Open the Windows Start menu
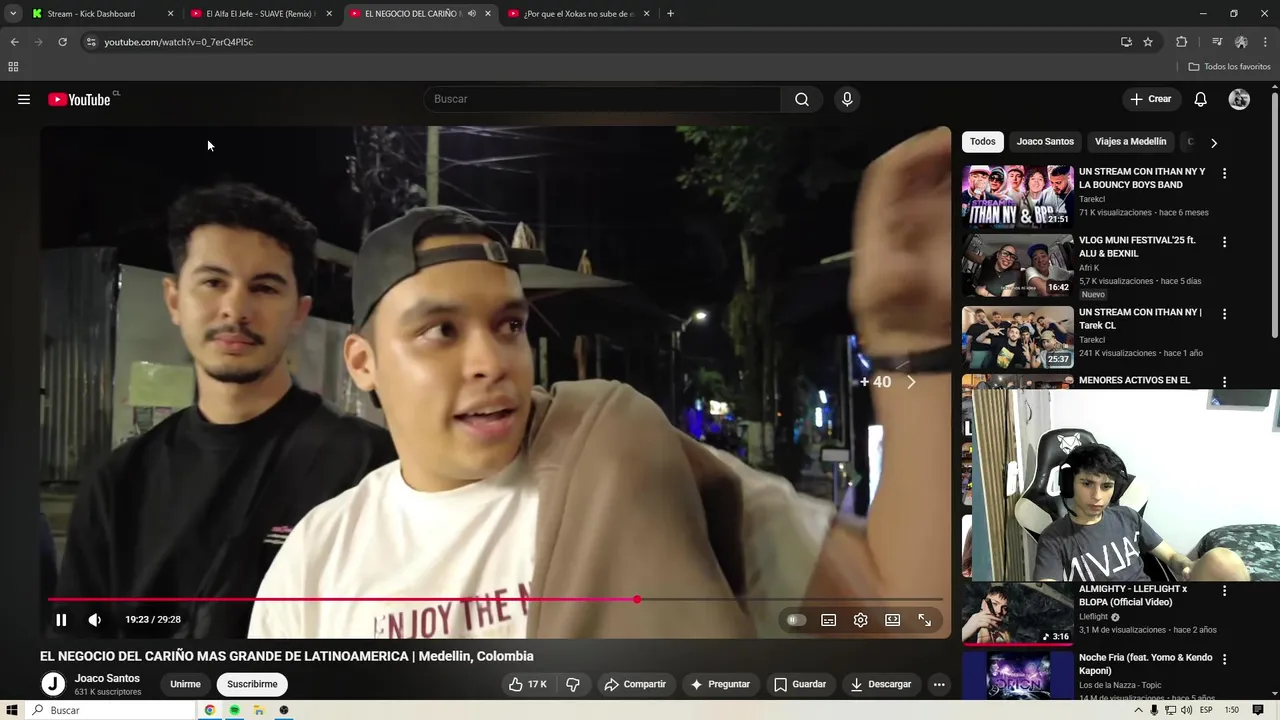Screen dimensions: 1280x720 [13, 710]
